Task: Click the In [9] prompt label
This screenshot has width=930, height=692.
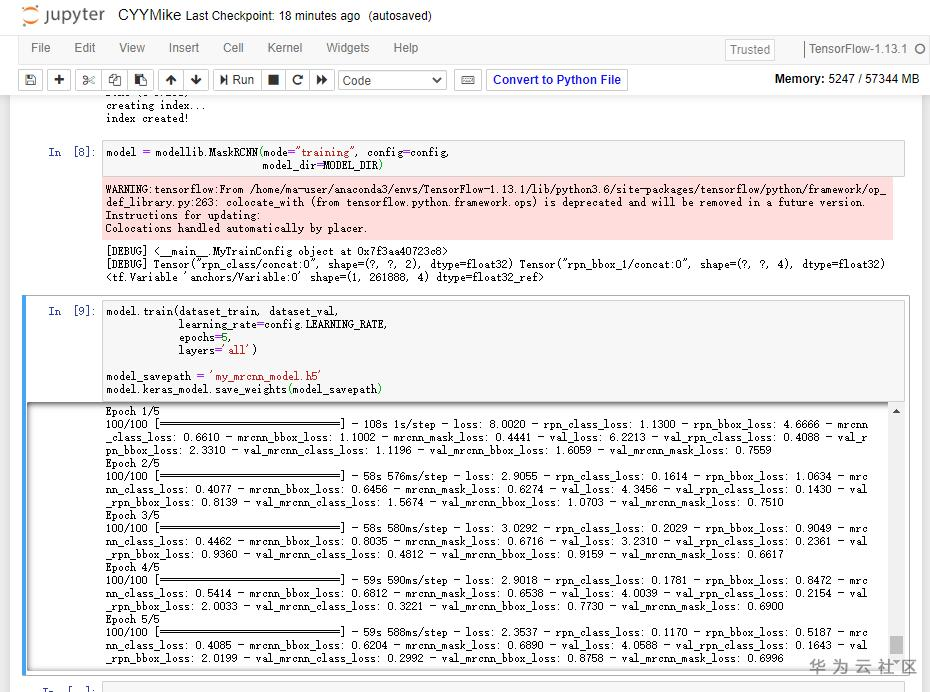Action: 71,311
